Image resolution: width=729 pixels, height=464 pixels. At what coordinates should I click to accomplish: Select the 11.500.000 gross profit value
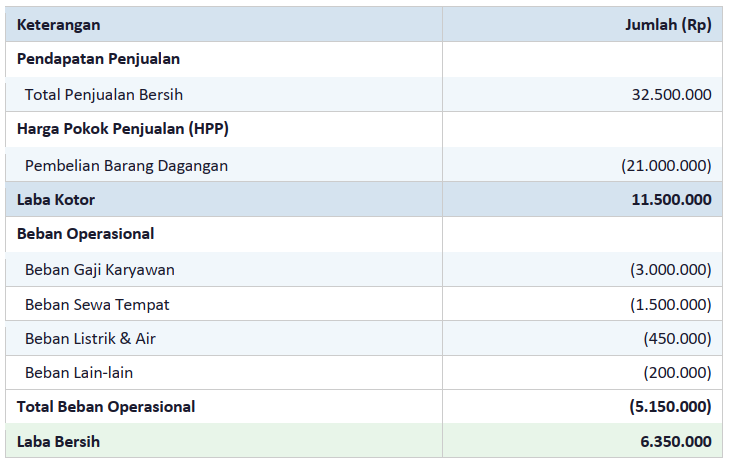[x=671, y=199]
